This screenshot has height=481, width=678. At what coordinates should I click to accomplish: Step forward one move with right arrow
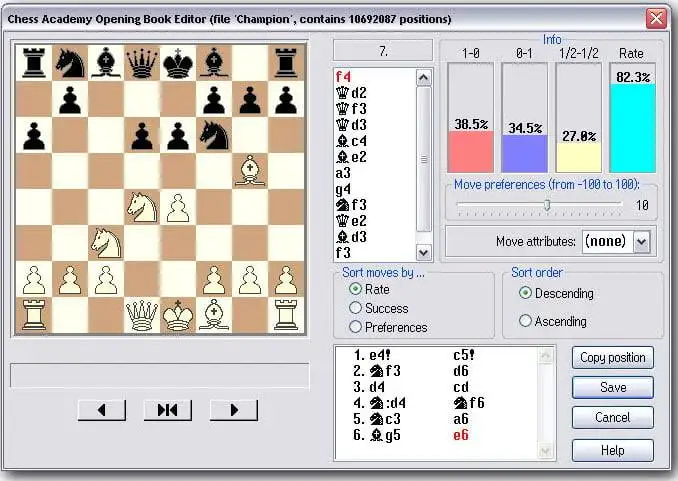coord(233,410)
